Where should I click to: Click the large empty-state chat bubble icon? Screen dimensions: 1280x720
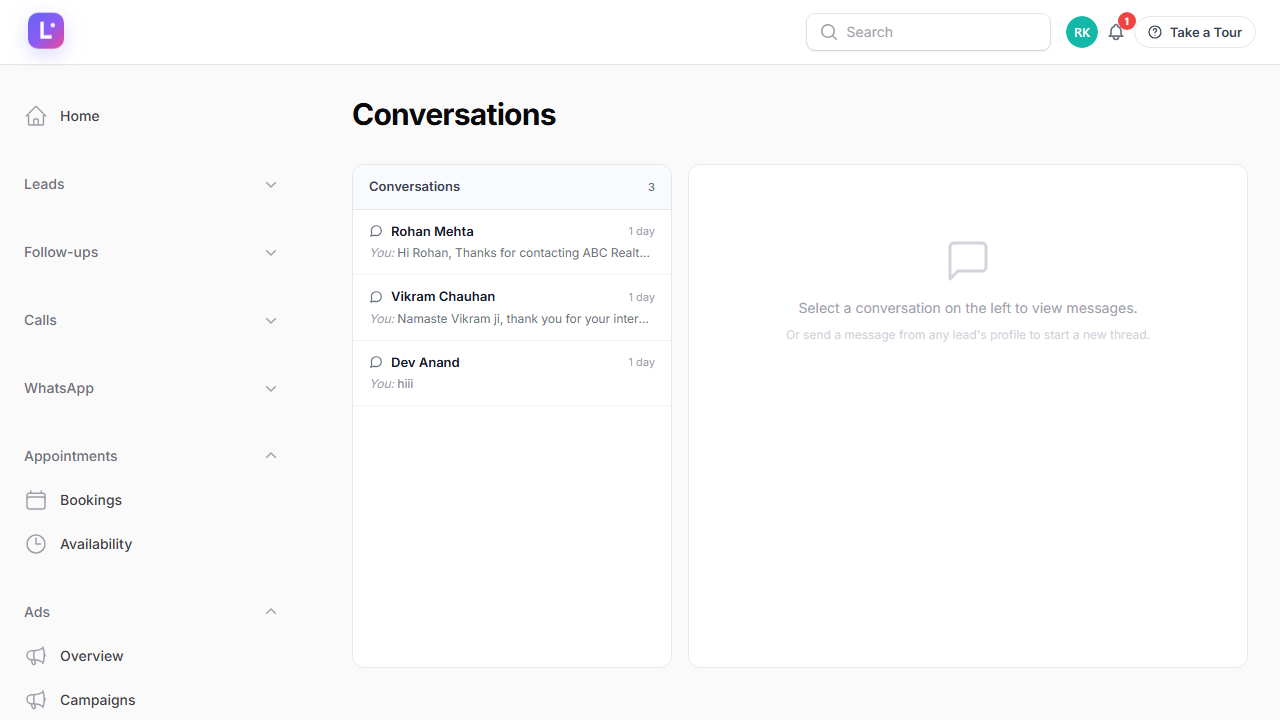coord(968,261)
